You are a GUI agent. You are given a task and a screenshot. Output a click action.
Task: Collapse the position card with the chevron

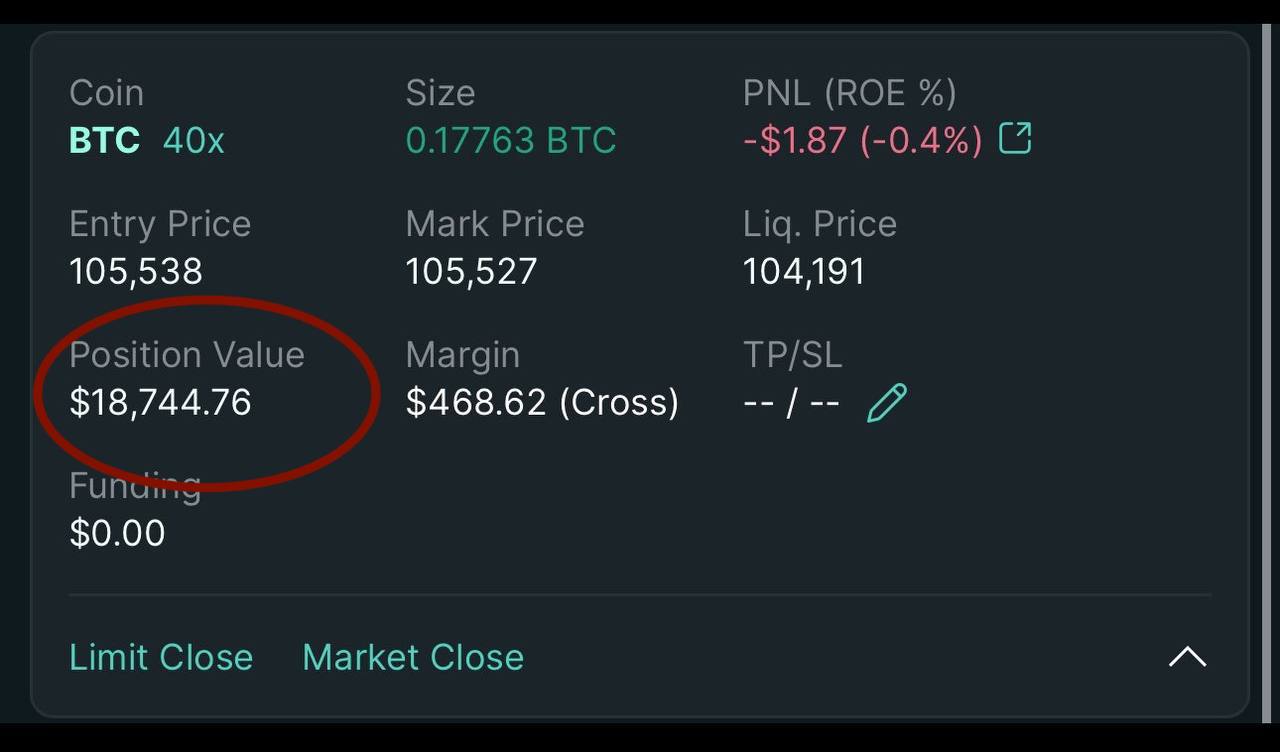coord(1188,657)
